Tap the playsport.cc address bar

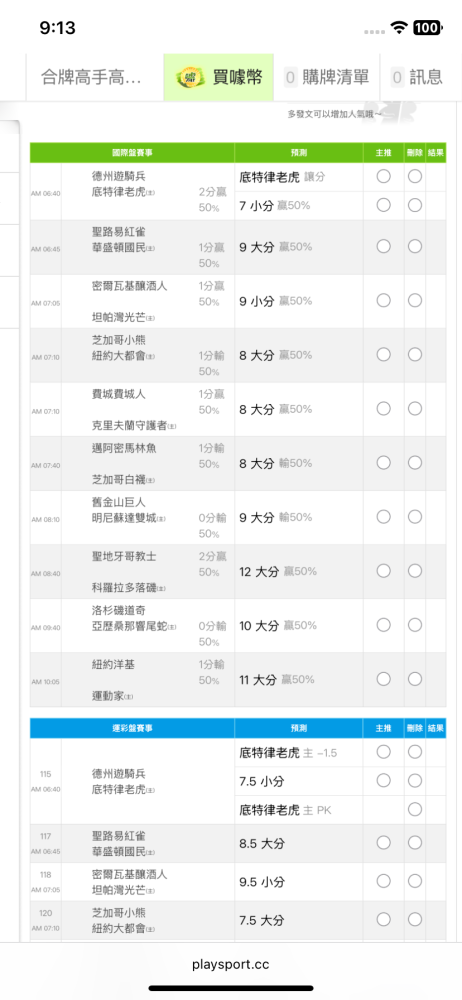tap(230, 964)
